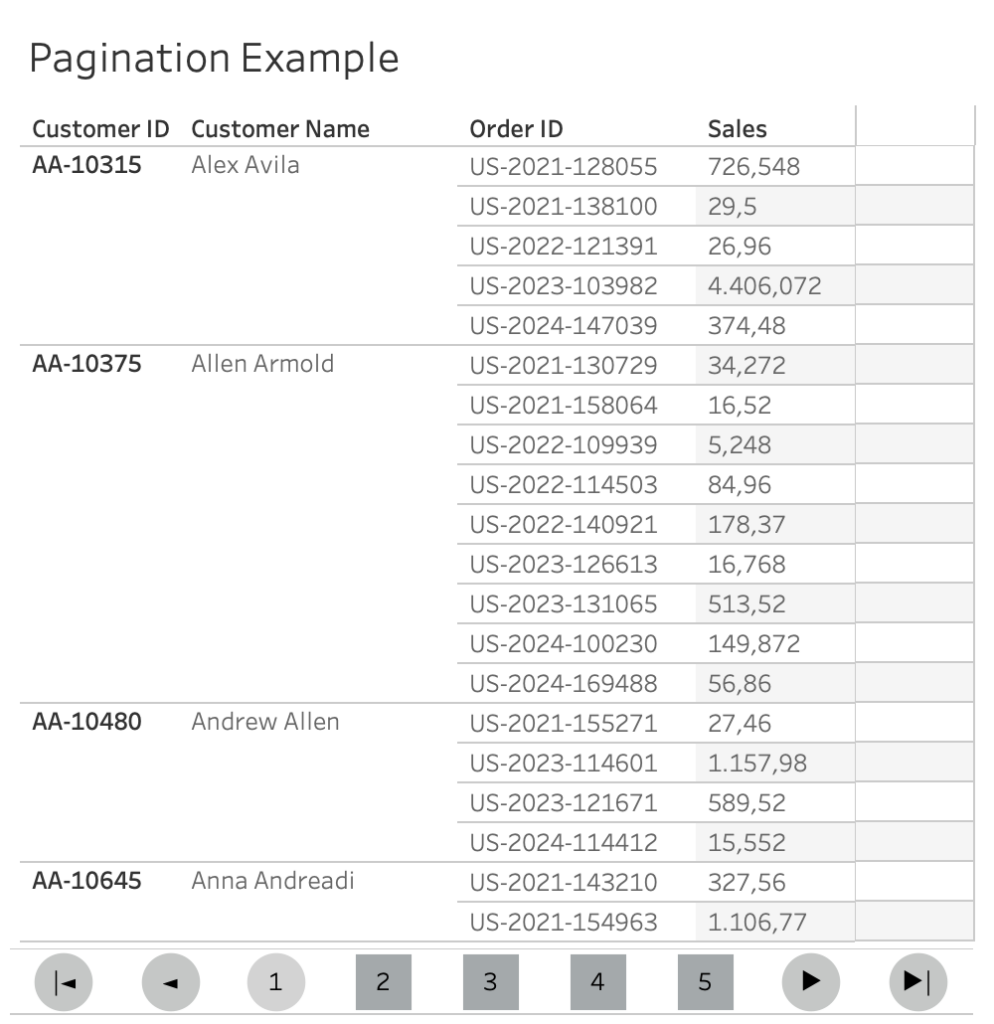Jump to the first page icon

[x=62, y=982]
